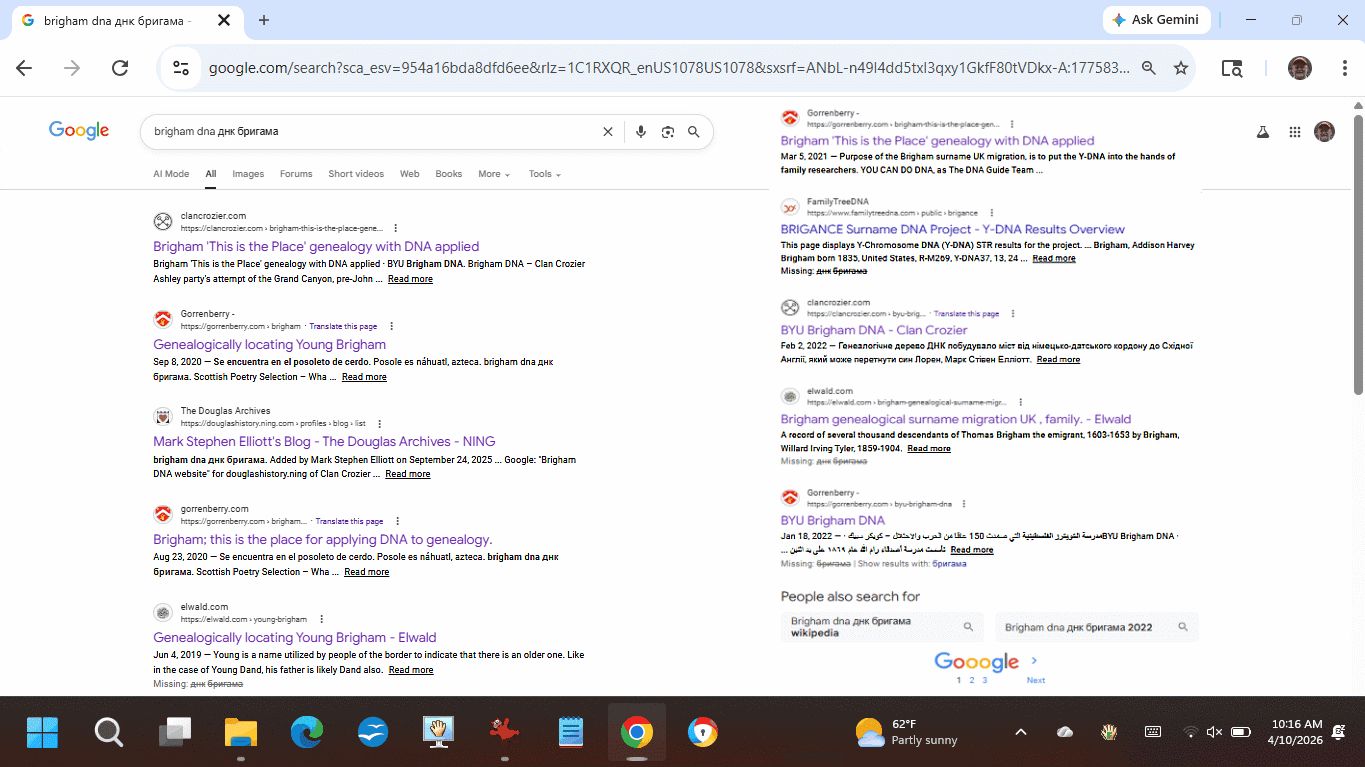Open 'Genealogically locating Young Brigham - Elwald' result
This screenshot has width=1365, height=767.
point(295,637)
